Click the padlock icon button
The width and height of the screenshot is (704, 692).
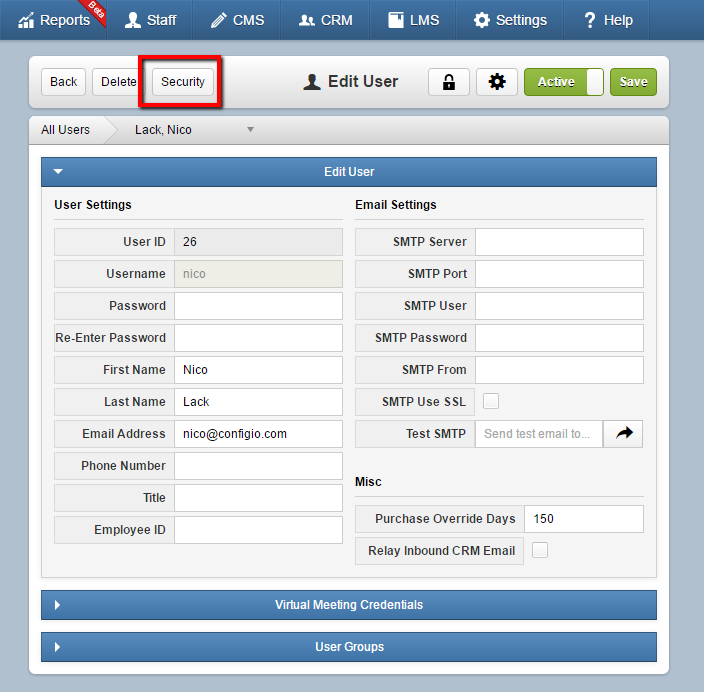click(449, 82)
